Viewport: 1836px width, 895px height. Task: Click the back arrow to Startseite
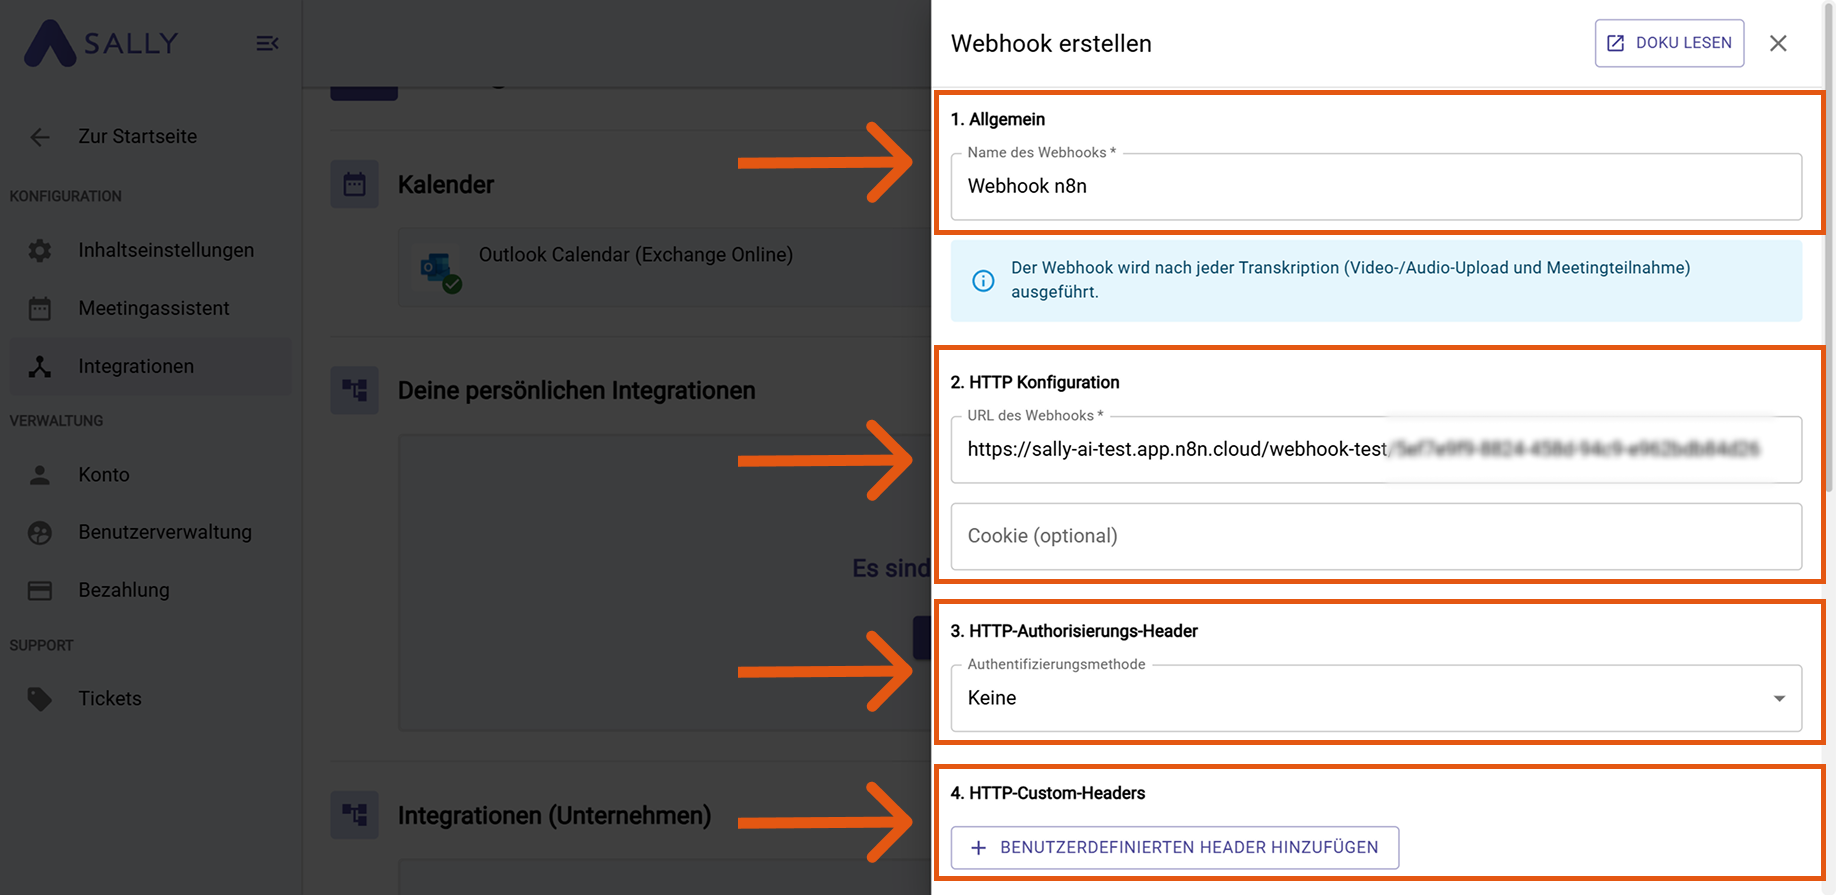[40, 137]
